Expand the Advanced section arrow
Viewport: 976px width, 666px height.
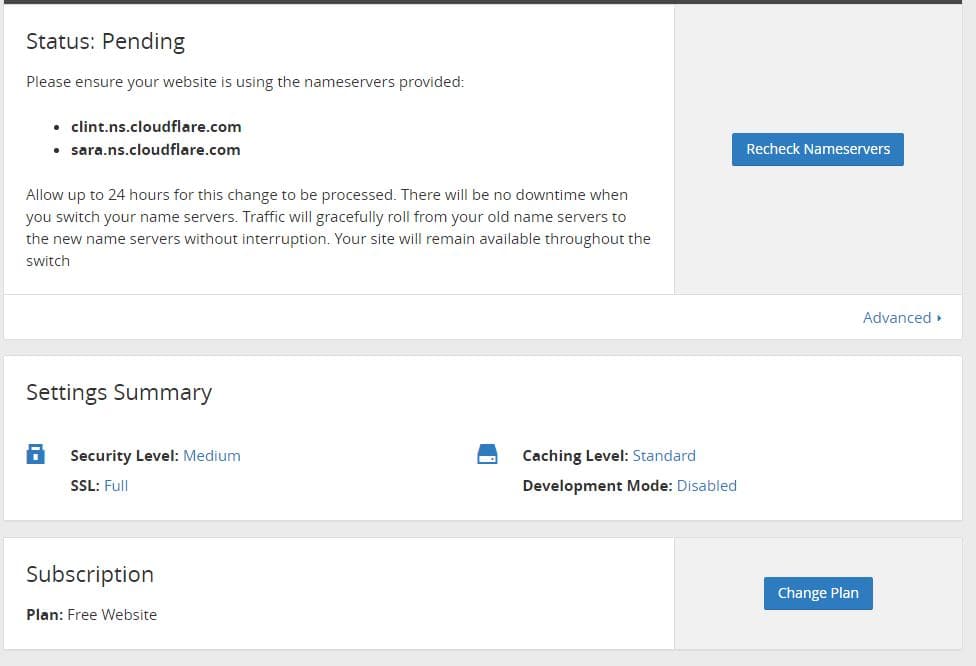[x=939, y=318]
